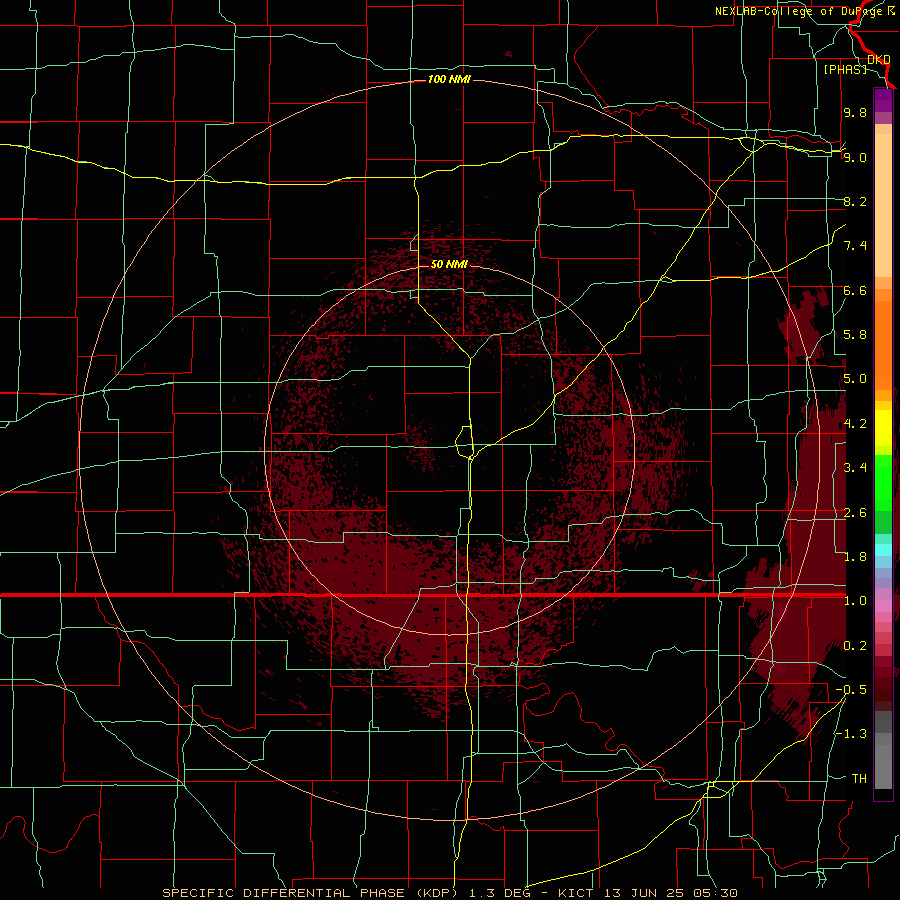This screenshot has height=900, width=900.
Task: Click the 5.8 color scale value
Action: [855, 335]
